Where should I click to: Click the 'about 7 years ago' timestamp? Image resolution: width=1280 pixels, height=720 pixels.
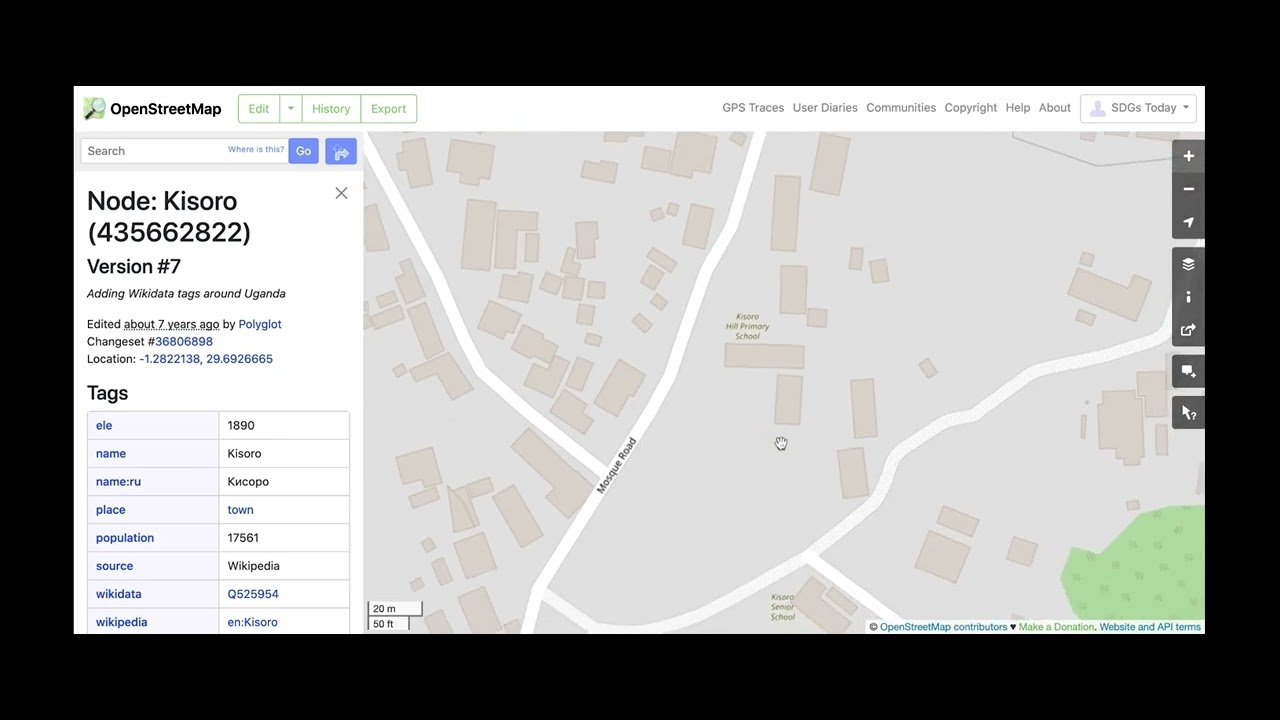[x=171, y=324]
